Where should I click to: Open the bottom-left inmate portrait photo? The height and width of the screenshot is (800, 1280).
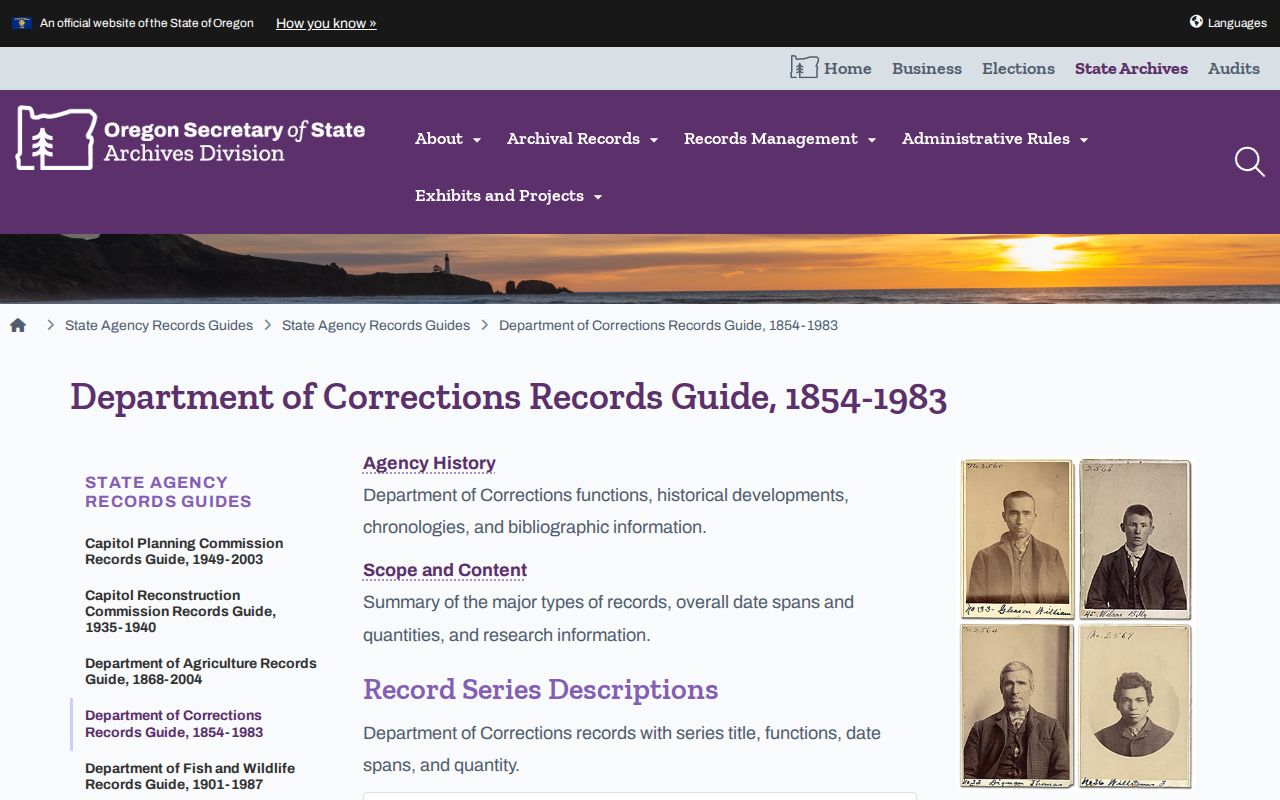coord(1017,706)
